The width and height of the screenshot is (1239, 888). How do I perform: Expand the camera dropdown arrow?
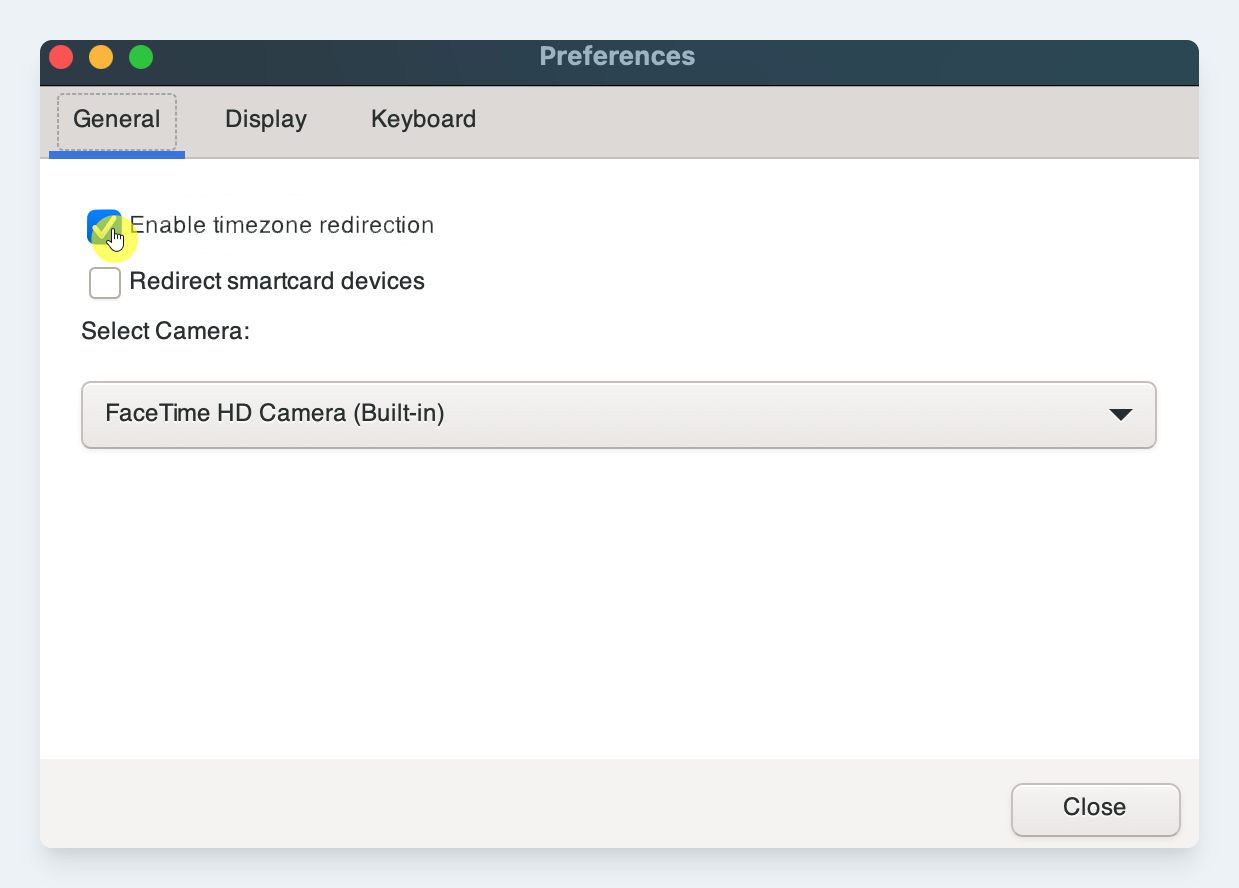pyautogui.click(x=1120, y=414)
